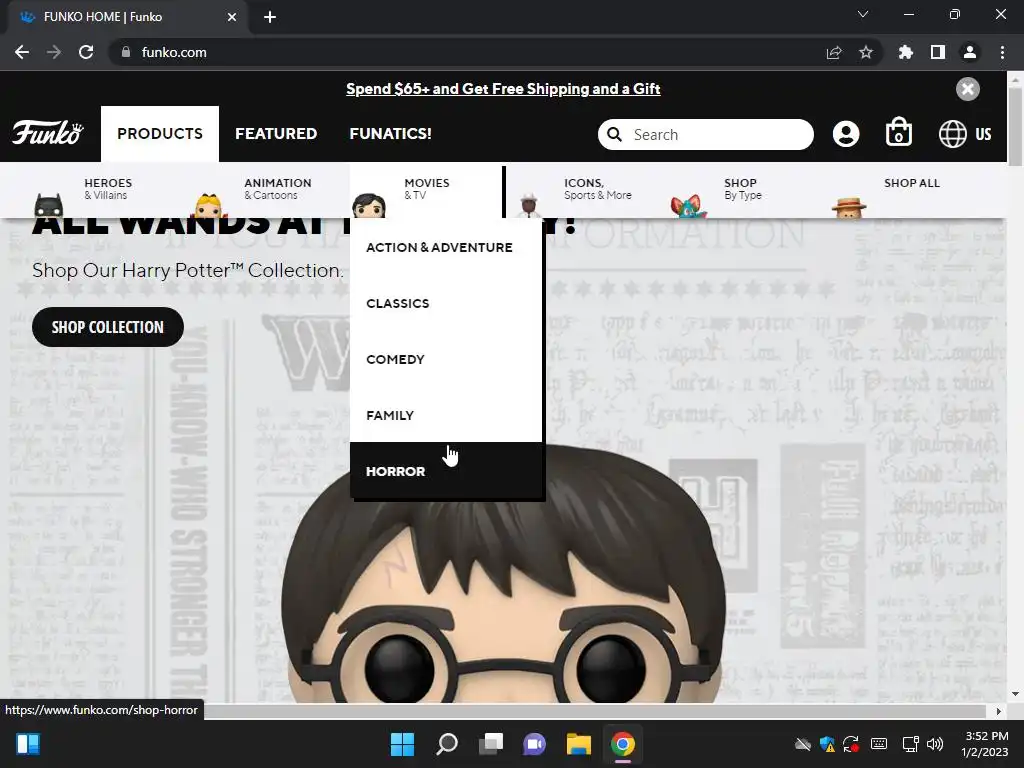1024x768 pixels.
Task: Toggle Chrome side panel icon
Action: 938,52
